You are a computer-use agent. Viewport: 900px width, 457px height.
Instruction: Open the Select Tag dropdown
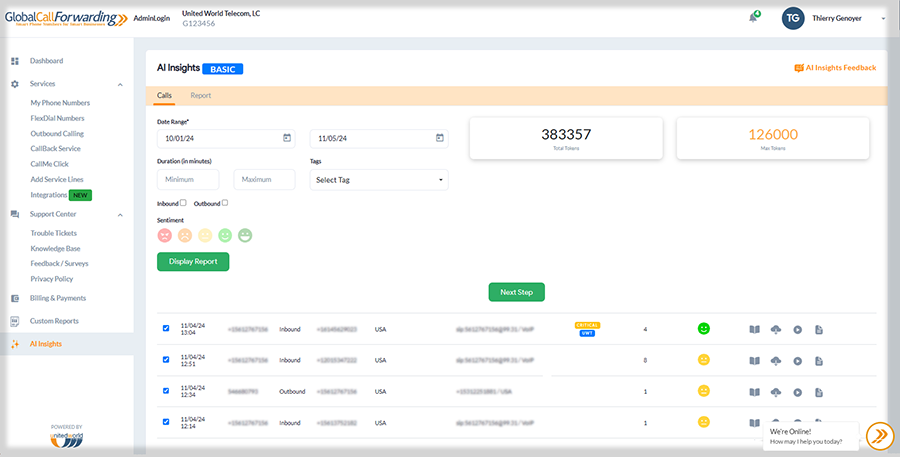(x=379, y=180)
